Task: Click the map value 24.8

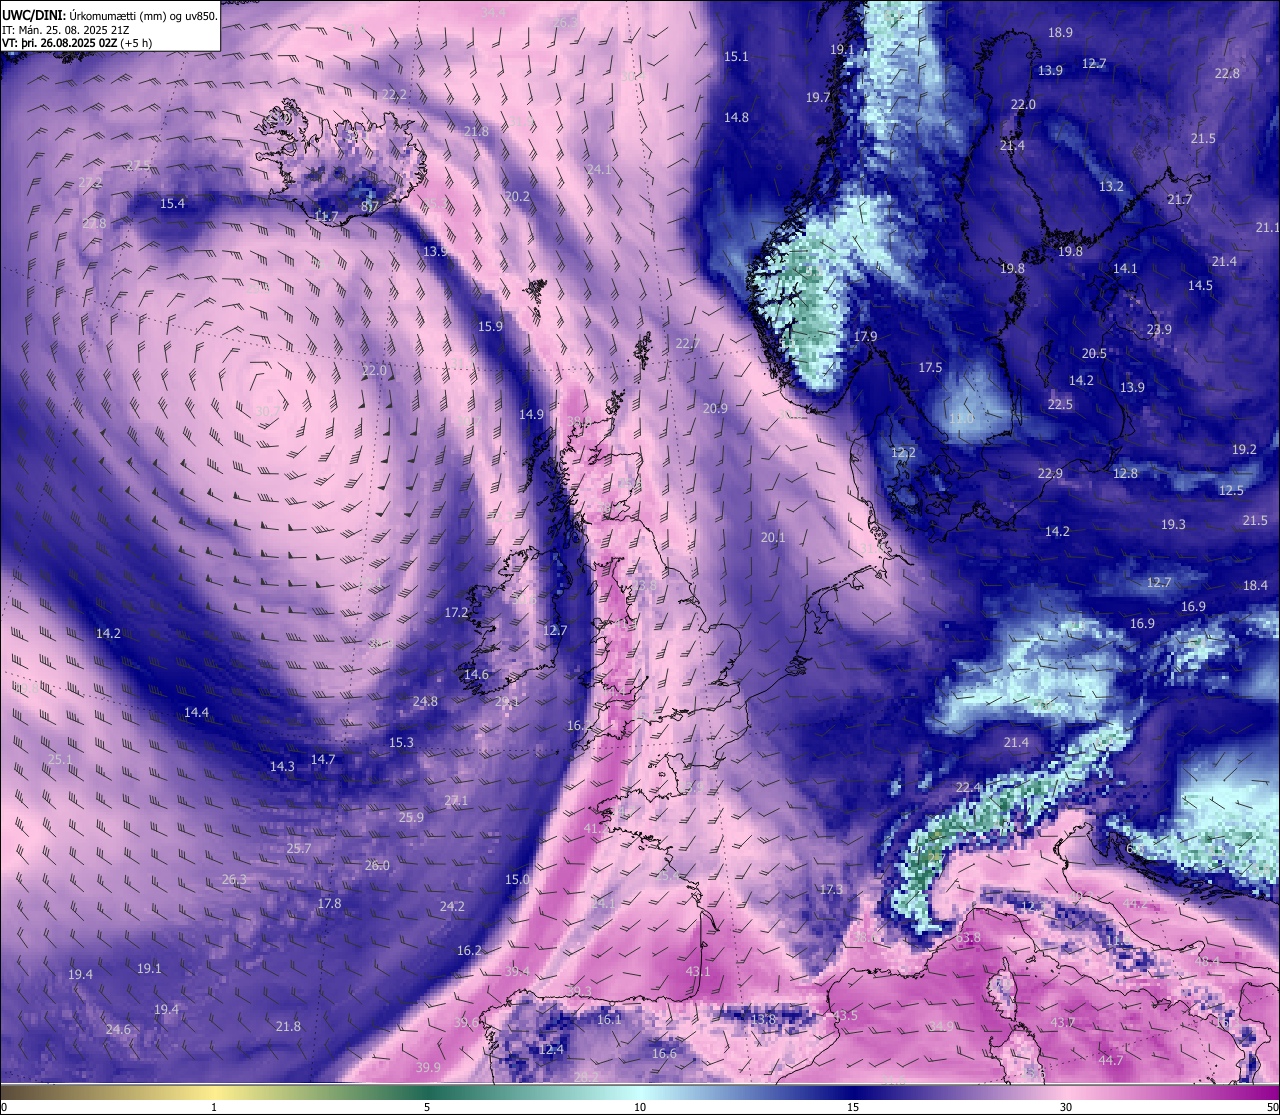Action: (425, 702)
